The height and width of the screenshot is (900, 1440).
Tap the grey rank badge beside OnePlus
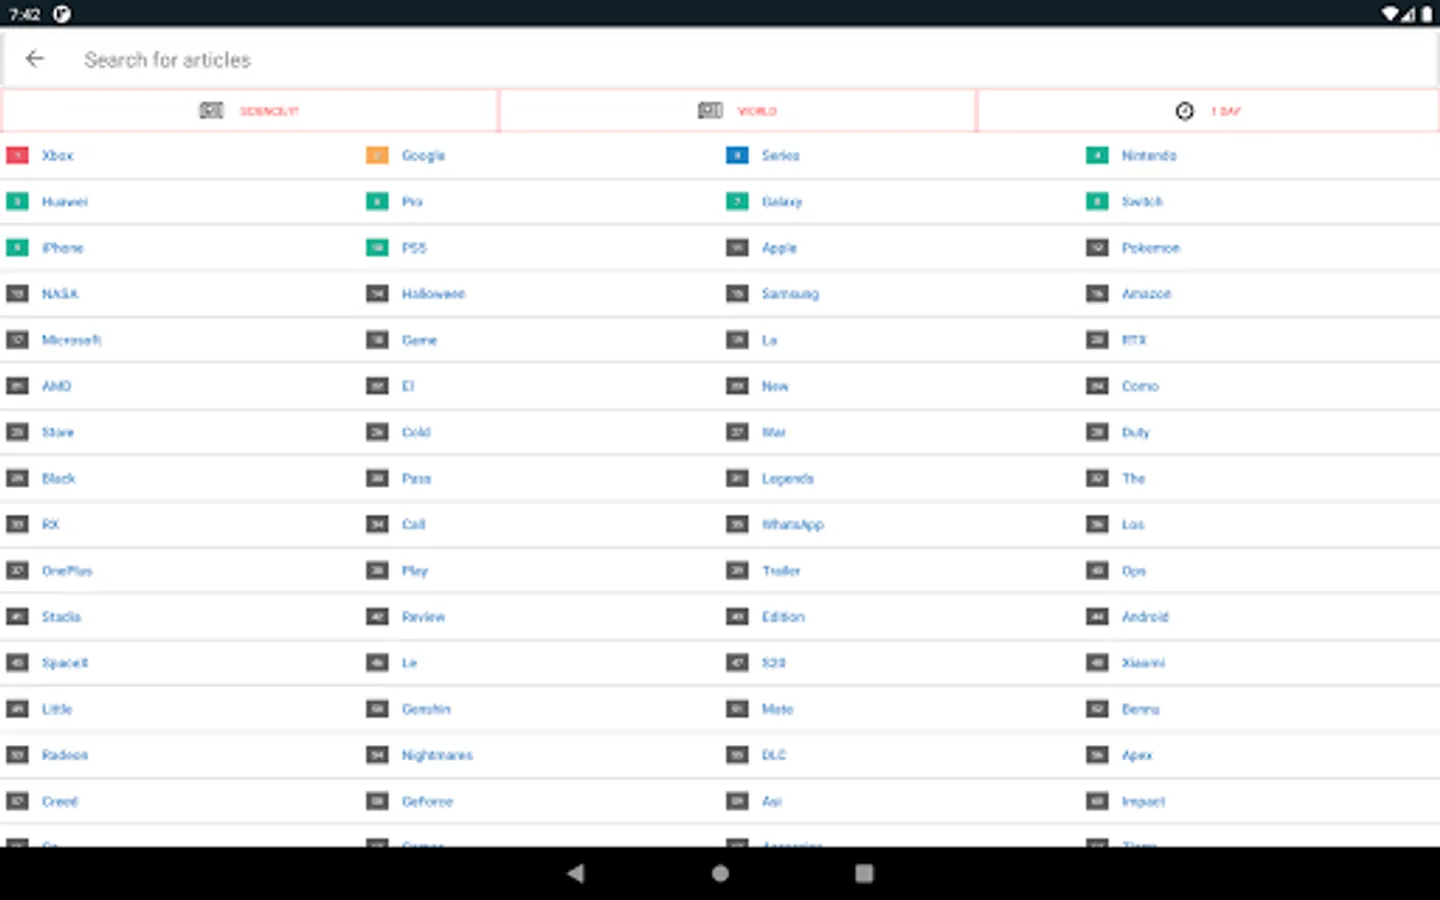click(x=17, y=570)
